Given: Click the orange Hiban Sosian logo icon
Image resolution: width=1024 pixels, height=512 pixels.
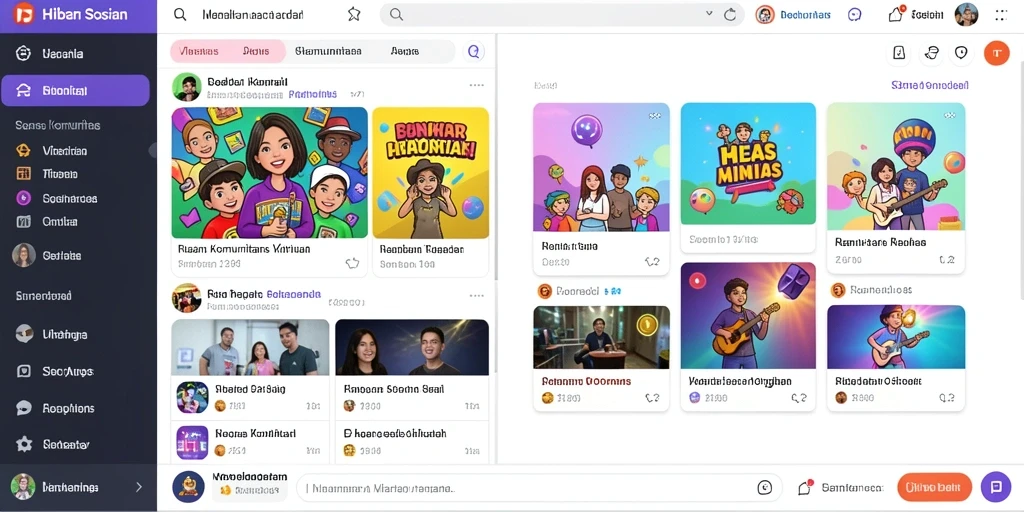Looking at the screenshot, I should [x=24, y=14].
